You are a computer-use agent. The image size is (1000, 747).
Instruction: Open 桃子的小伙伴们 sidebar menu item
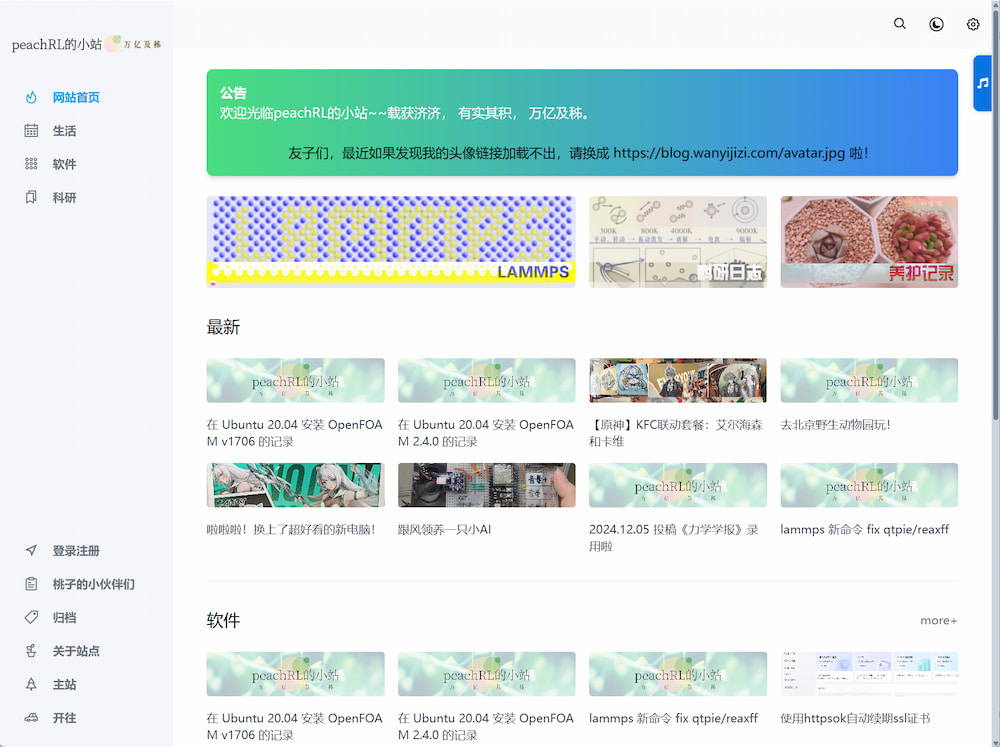[93, 584]
